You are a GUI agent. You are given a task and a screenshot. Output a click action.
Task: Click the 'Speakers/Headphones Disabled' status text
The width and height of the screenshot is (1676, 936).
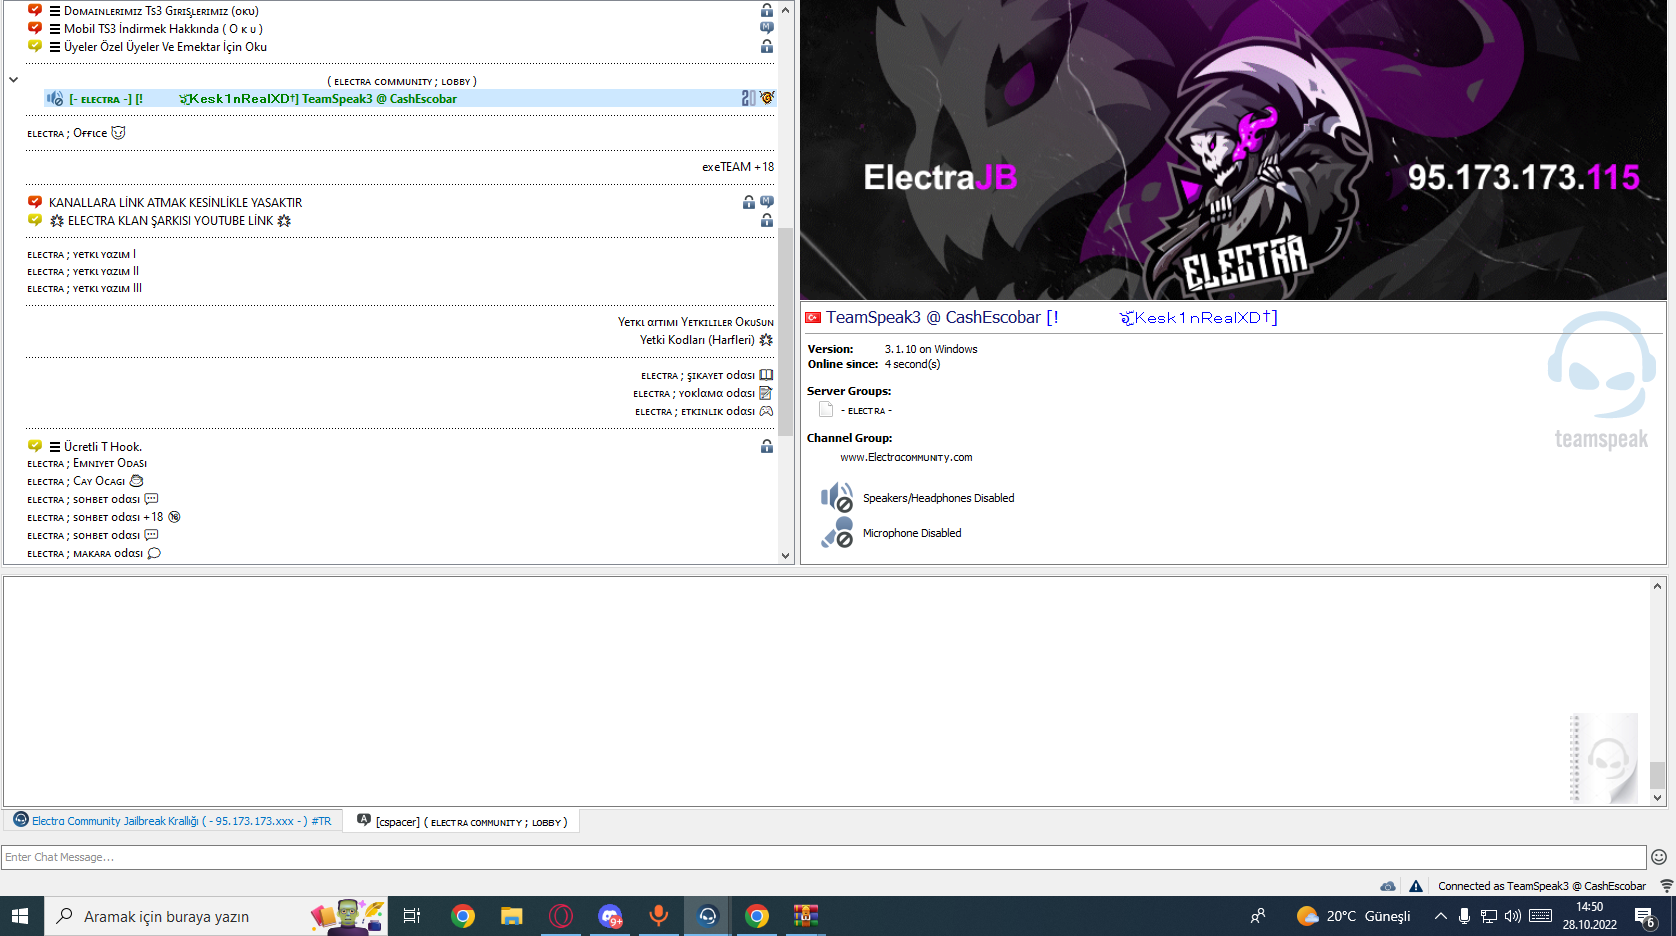tap(938, 498)
